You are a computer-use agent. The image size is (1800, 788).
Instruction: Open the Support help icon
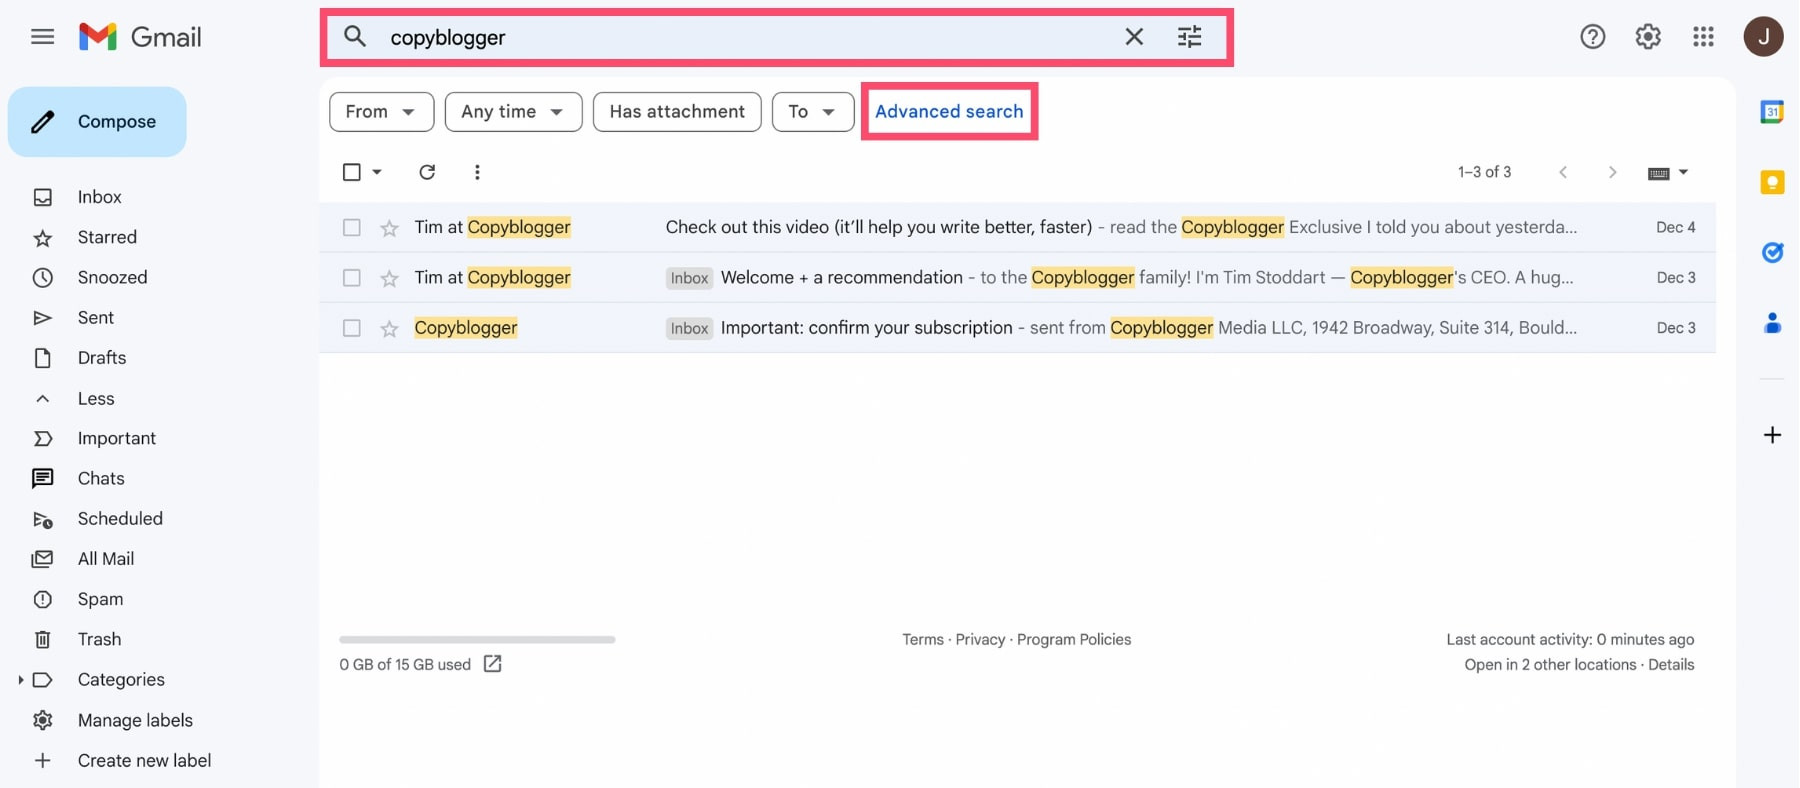[x=1593, y=37]
